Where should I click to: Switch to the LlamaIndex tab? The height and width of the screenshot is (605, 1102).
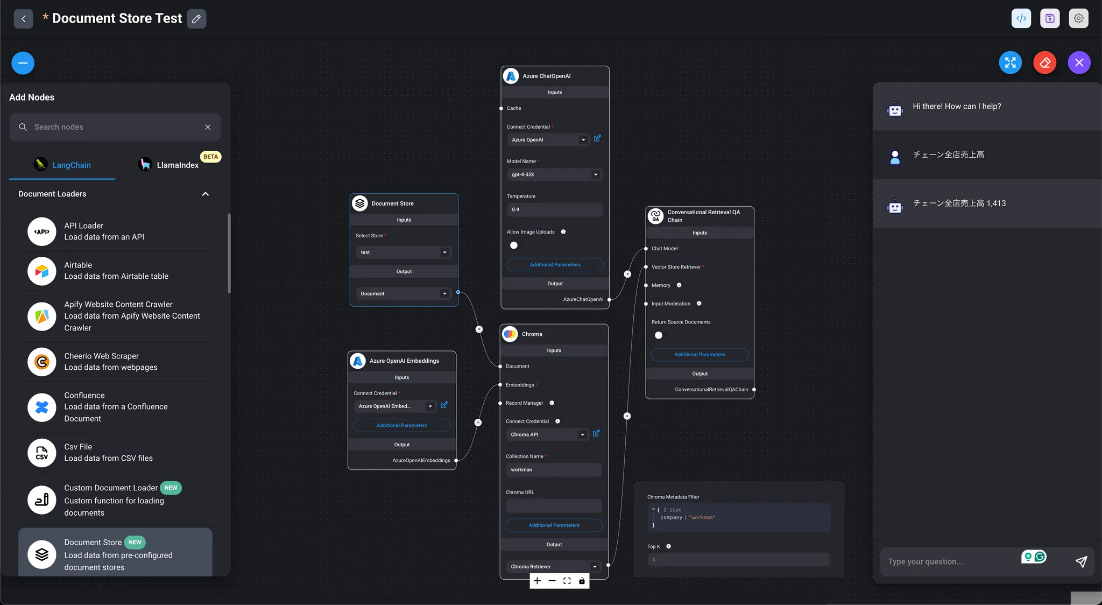(x=170, y=164)
